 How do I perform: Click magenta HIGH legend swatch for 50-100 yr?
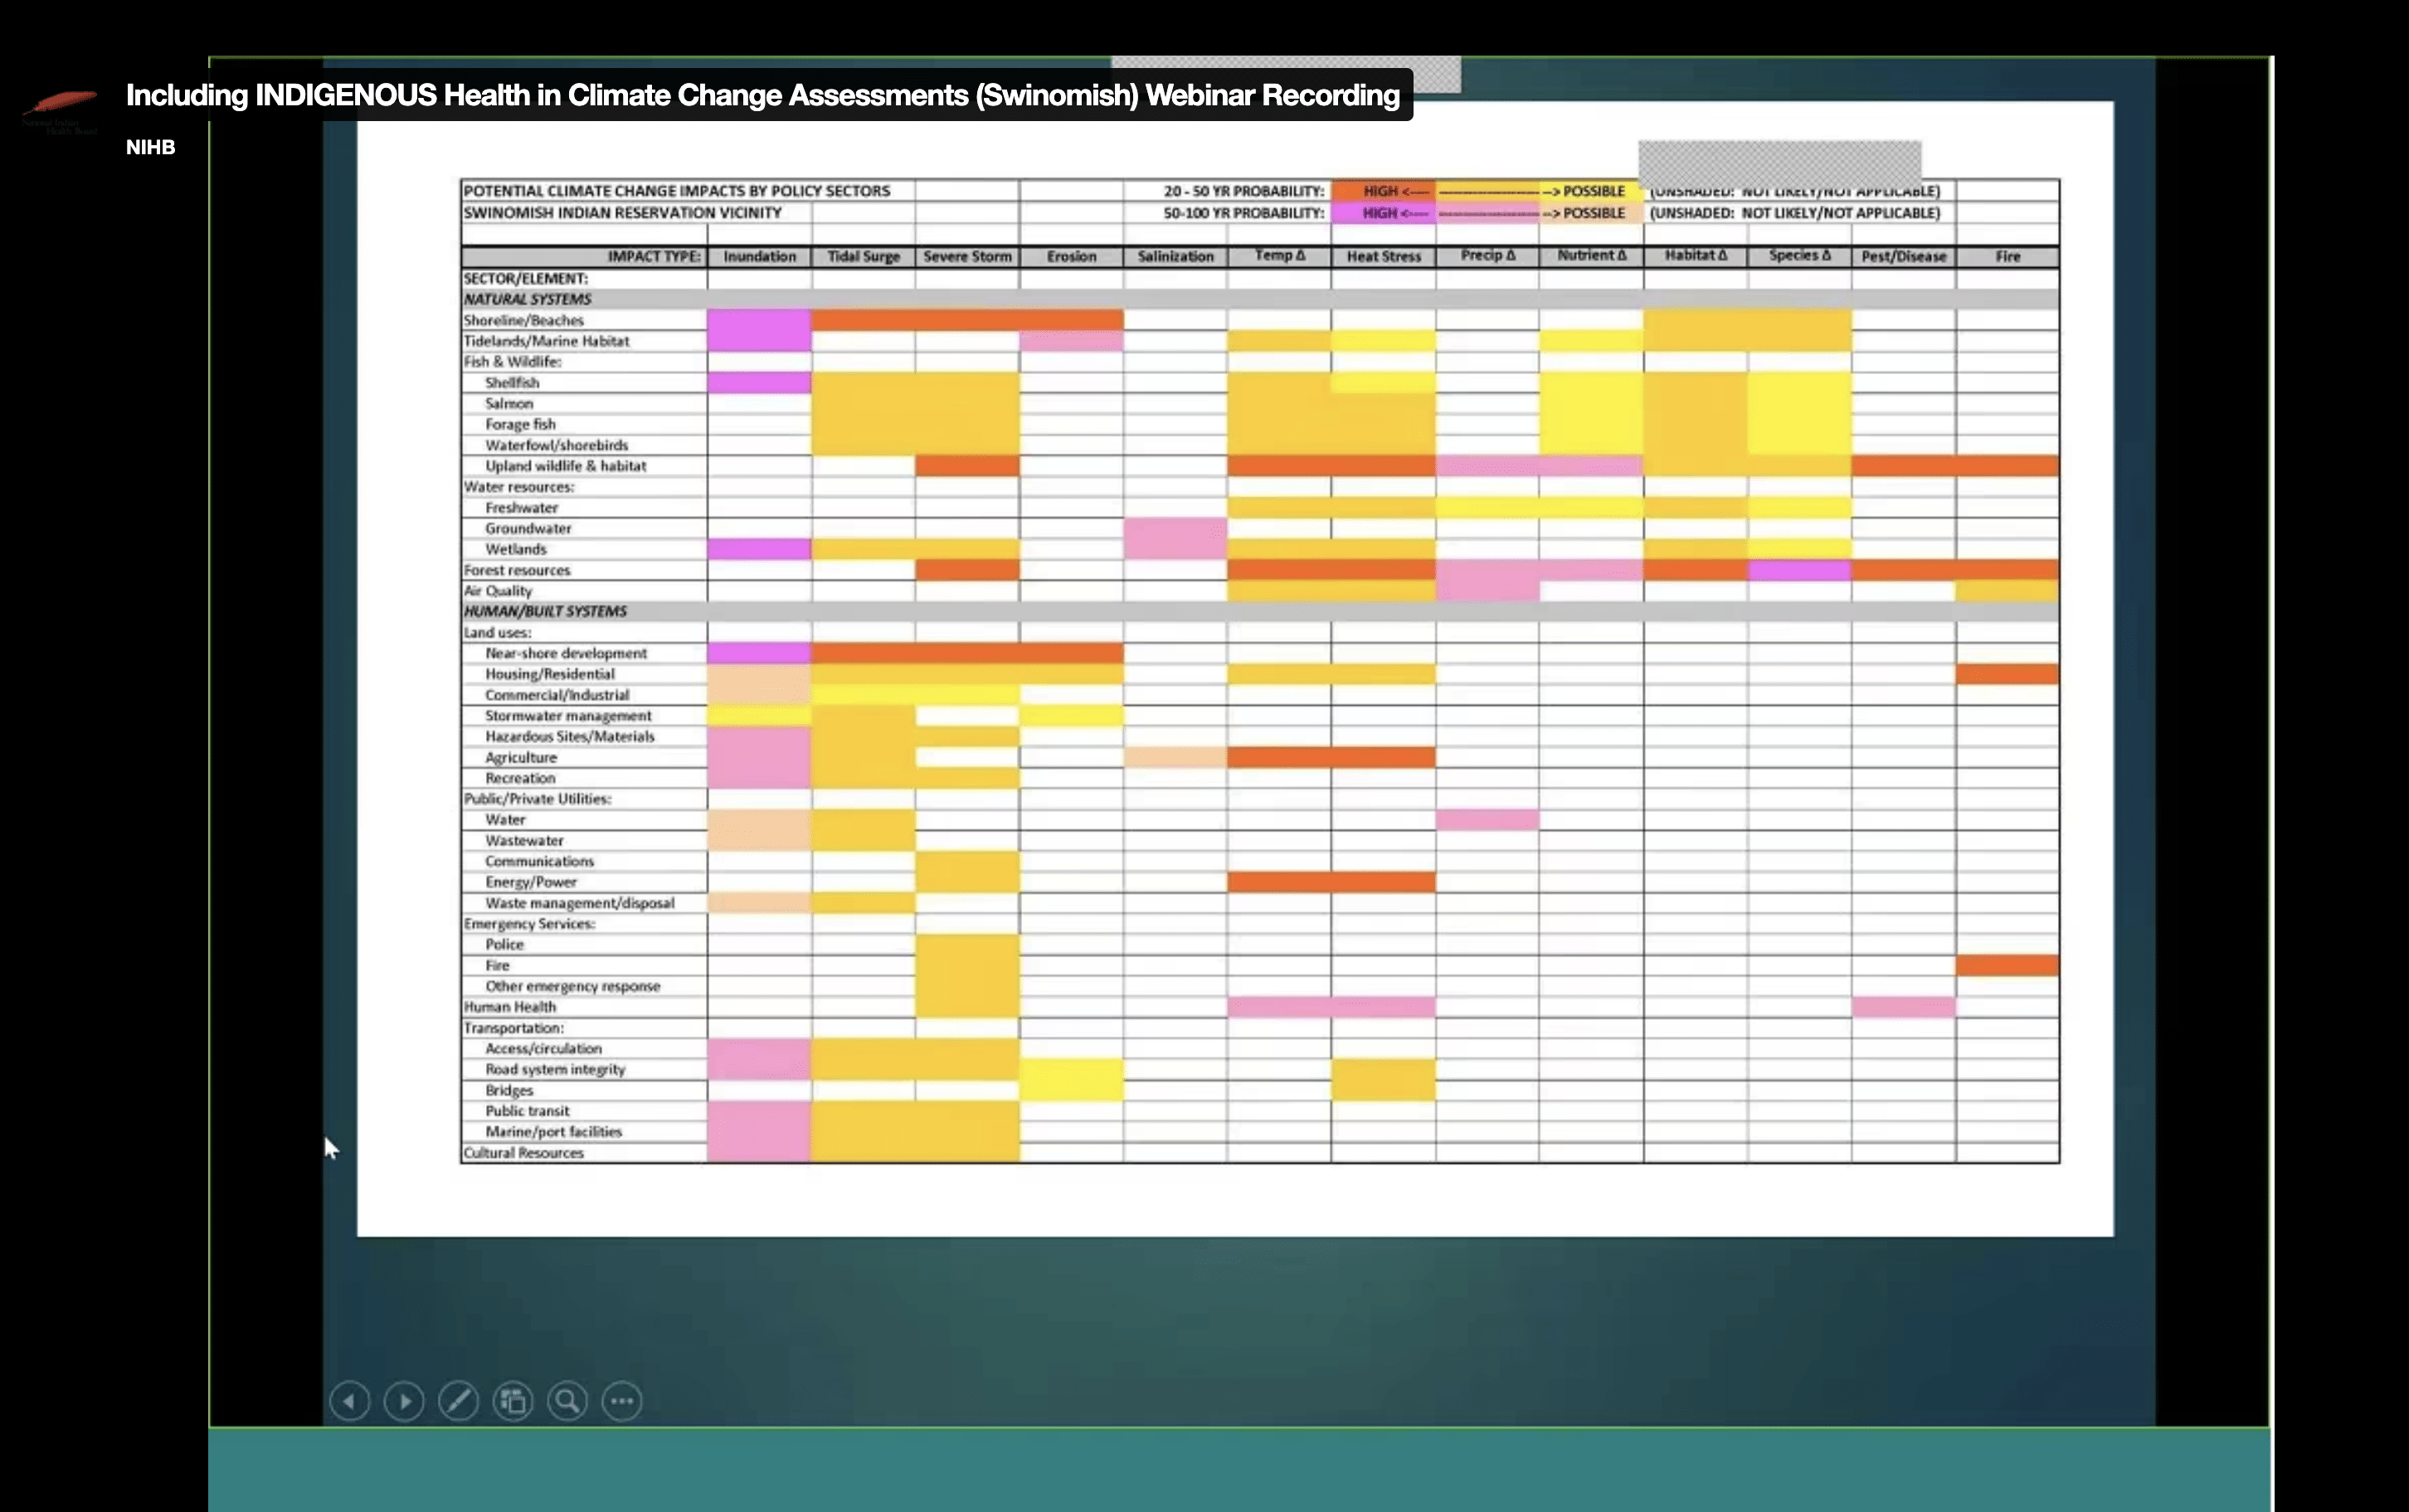tap(1383, 213)
